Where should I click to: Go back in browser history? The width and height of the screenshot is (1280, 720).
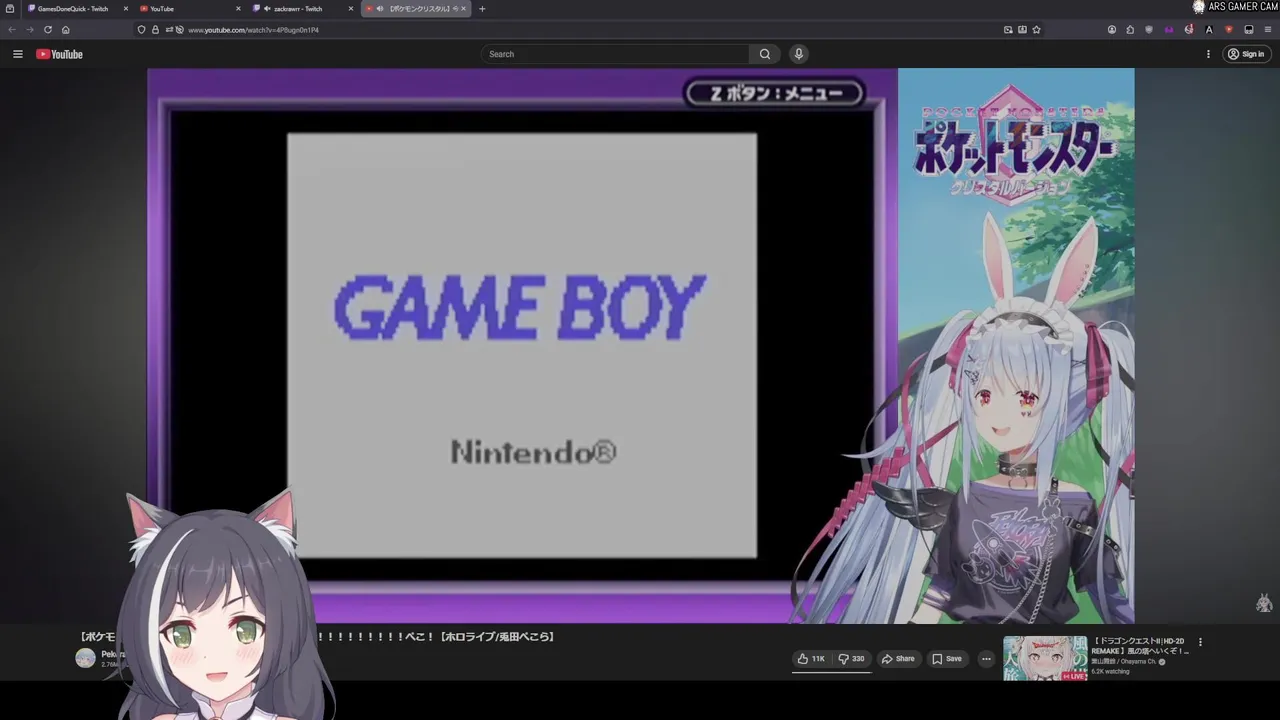(12, 30)
